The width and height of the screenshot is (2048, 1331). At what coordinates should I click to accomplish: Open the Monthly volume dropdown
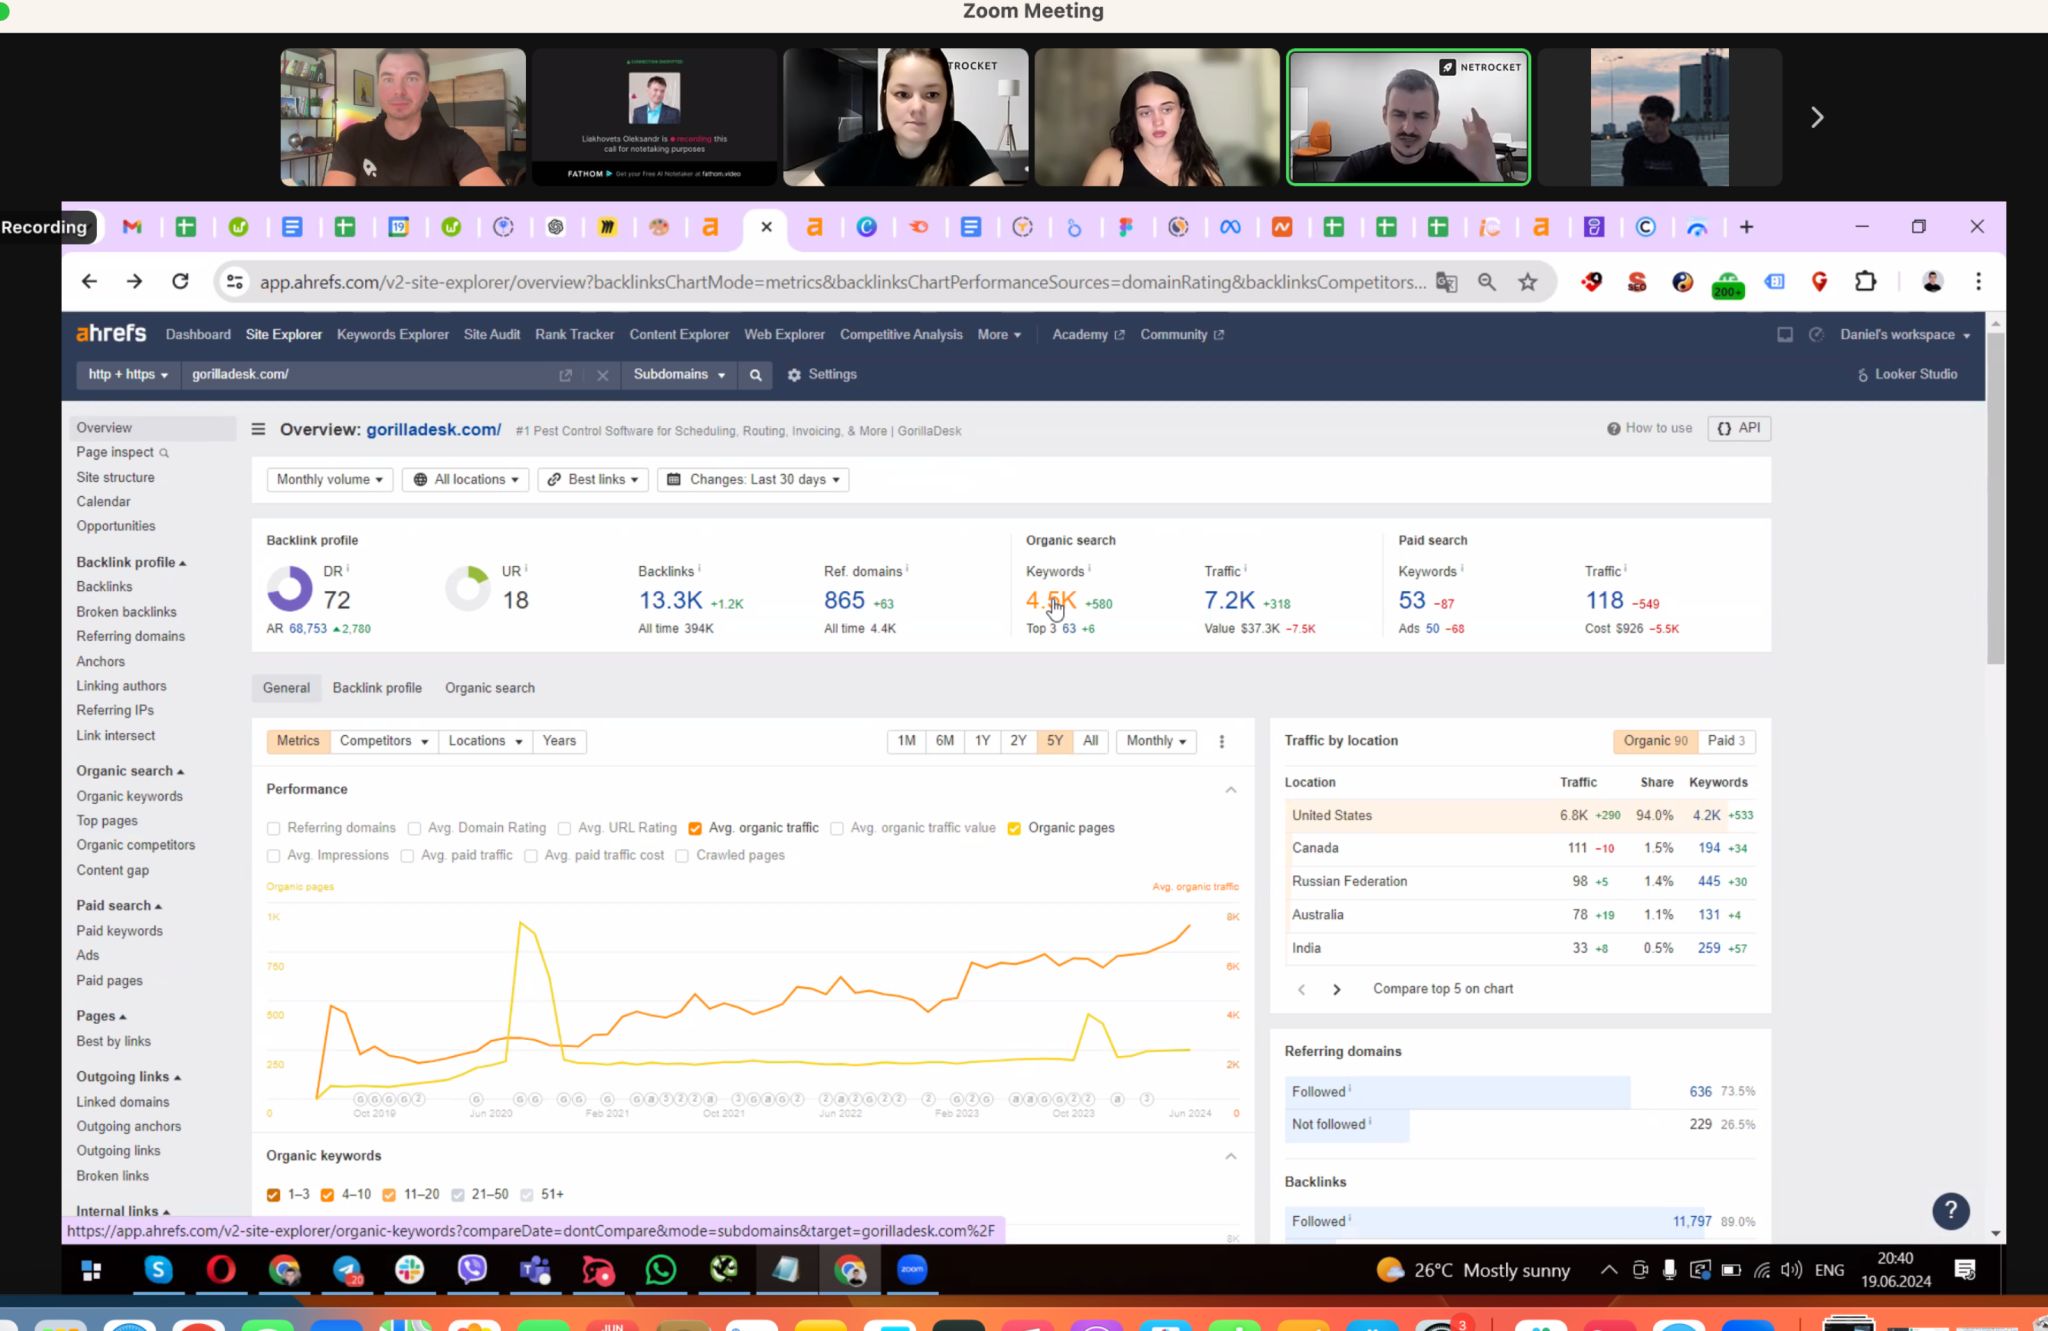(x=329, y=480)
